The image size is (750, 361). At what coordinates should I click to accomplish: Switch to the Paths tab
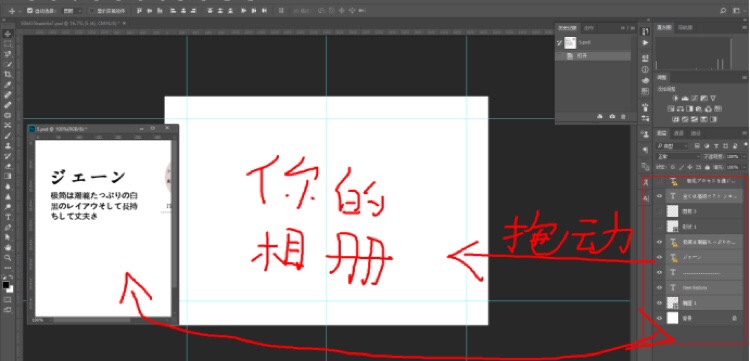696,133
